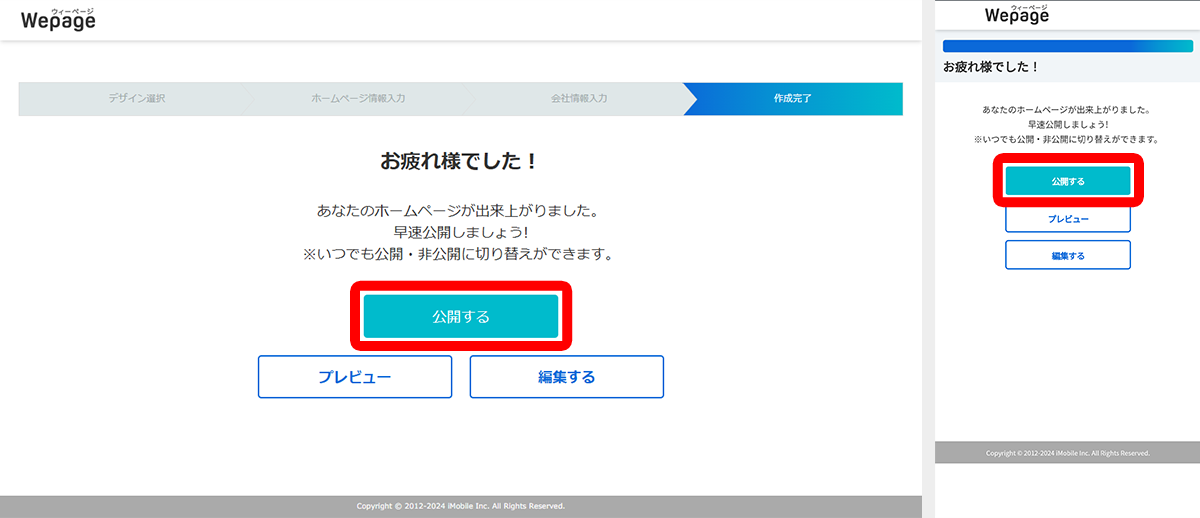Screen dimensions: 1200x518
Task: Click the Wepage logo in the mobile view
Action: 1017,14
